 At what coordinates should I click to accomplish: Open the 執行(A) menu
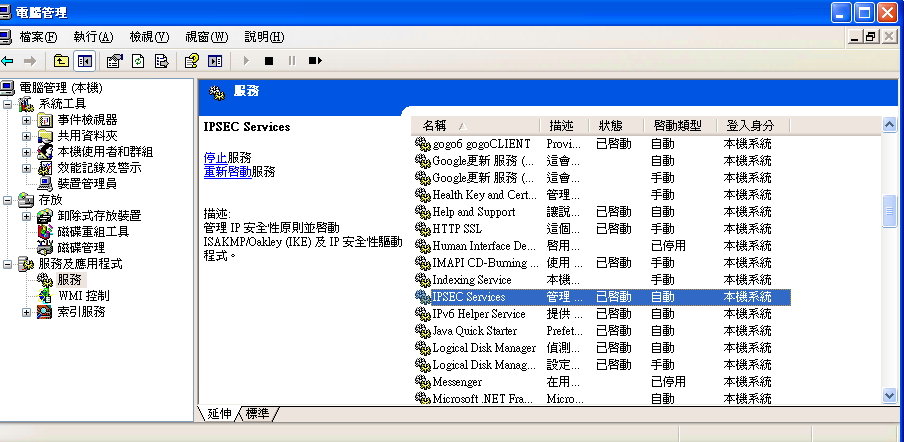click(93, 37)
